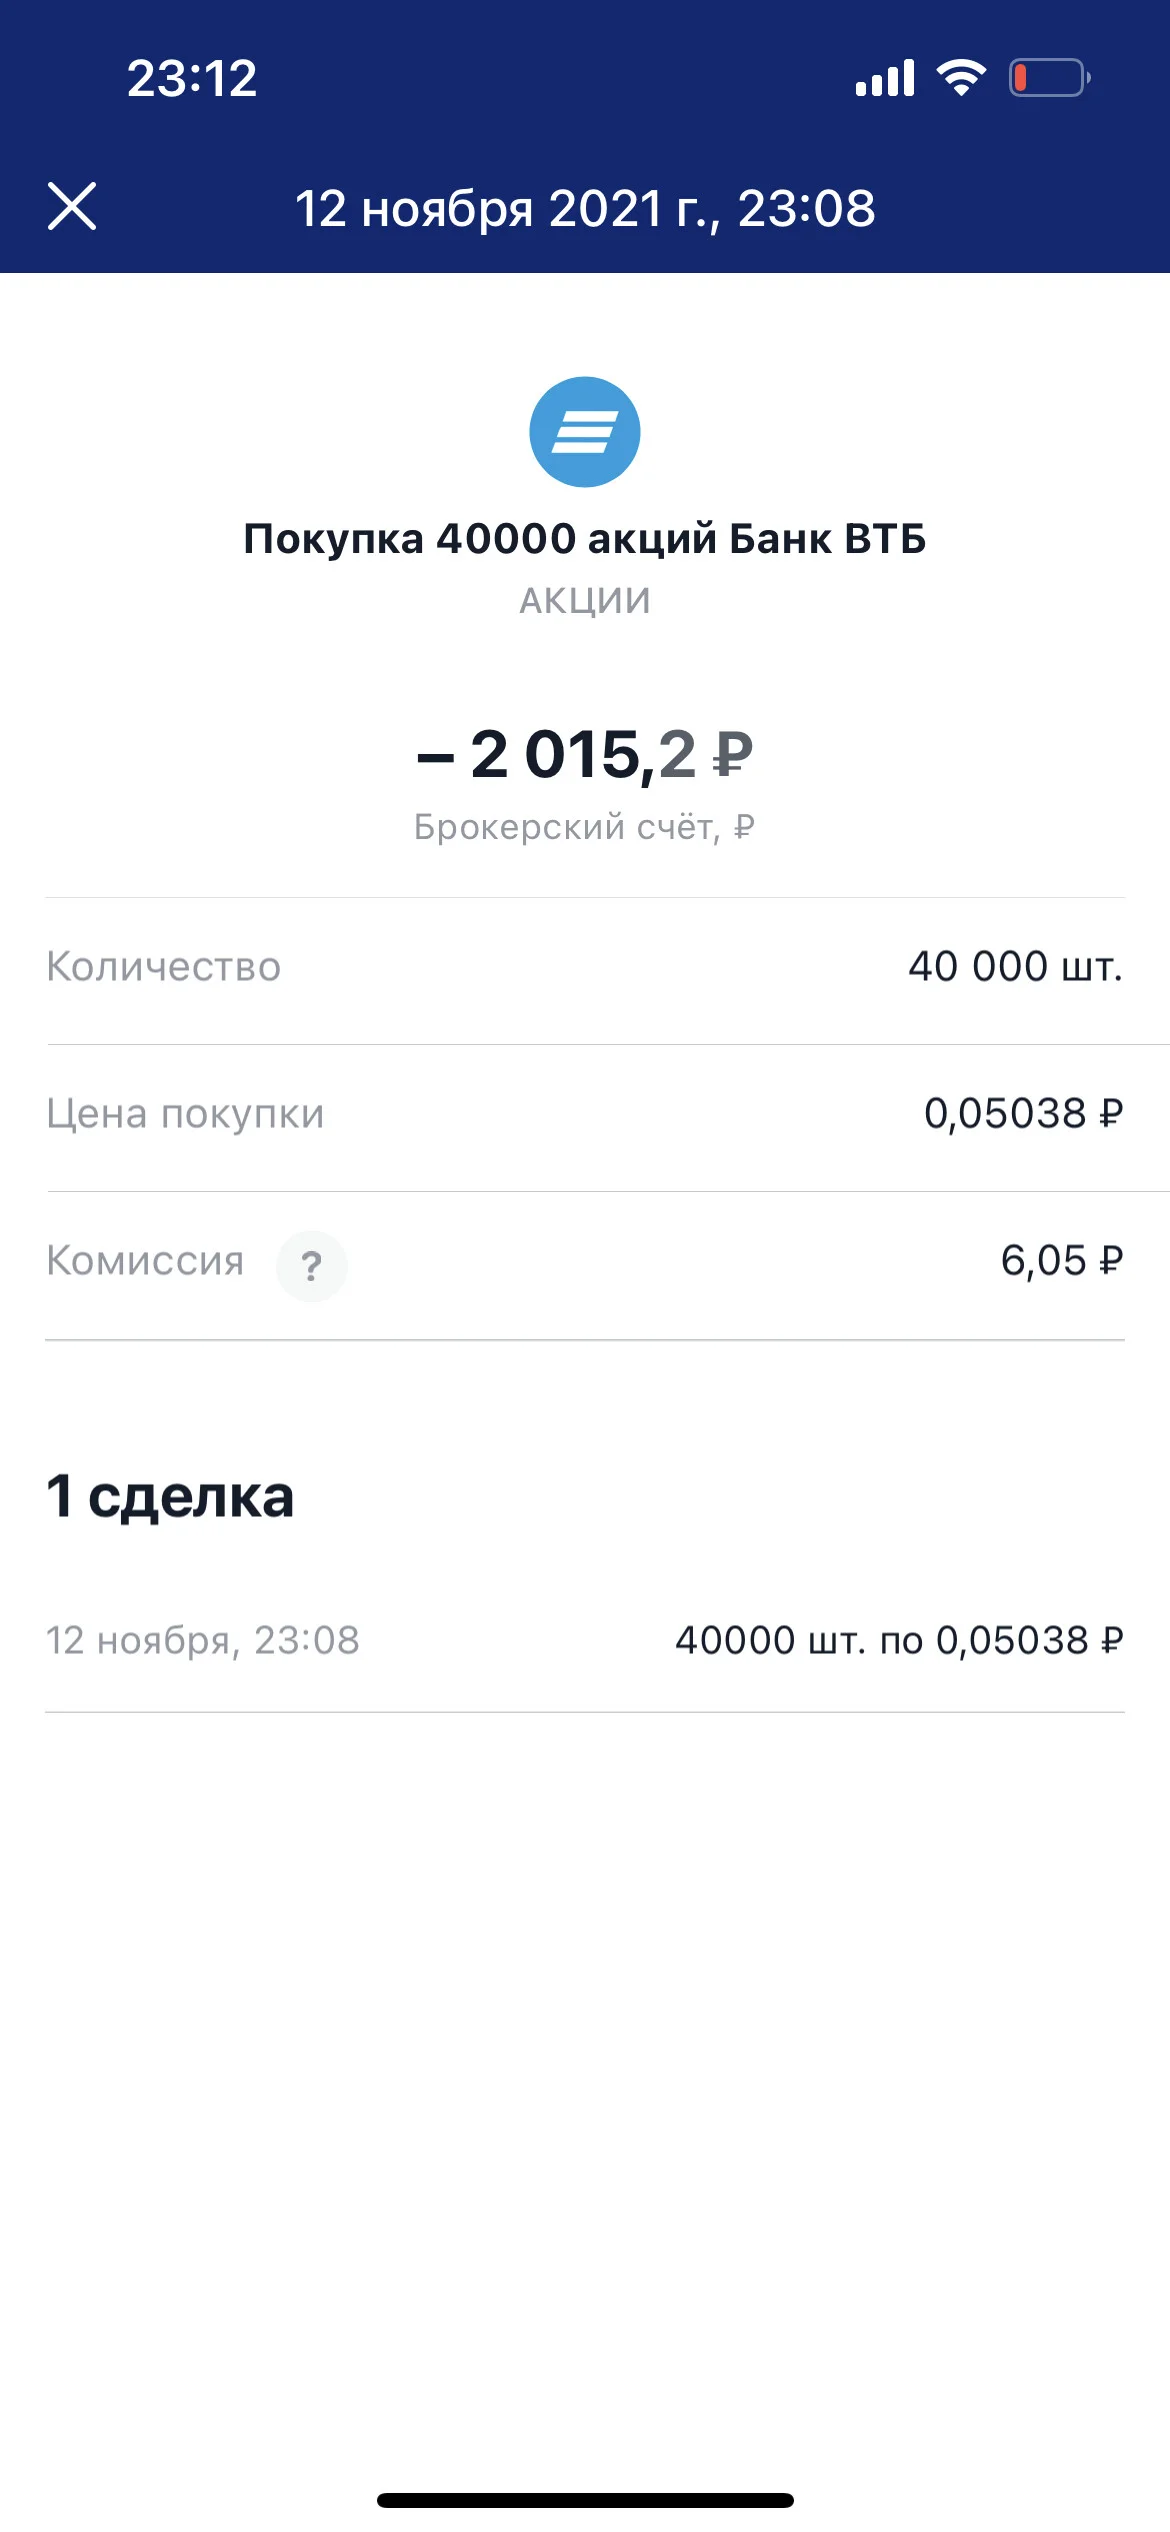Tap the 0,05038 ₽ purchase price value
Screen dimensions: 1170x2532
click(x=1024, y=1113)
